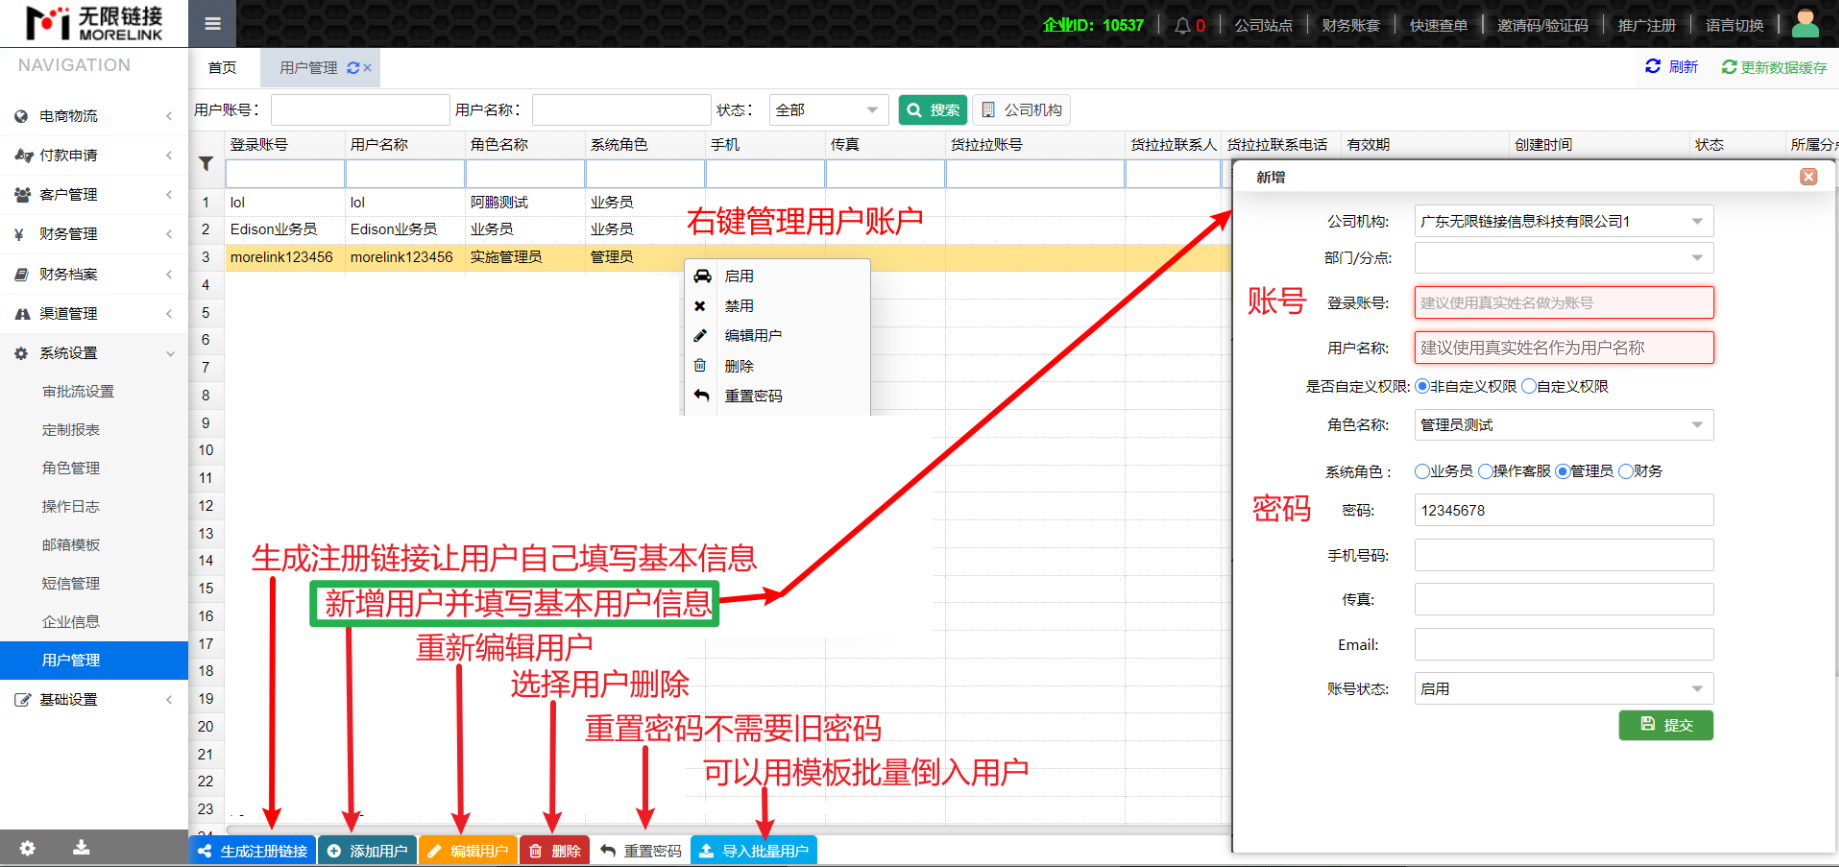
Task: Click the refresh icon on 用户管理 tab
Action: pos(353,68)
